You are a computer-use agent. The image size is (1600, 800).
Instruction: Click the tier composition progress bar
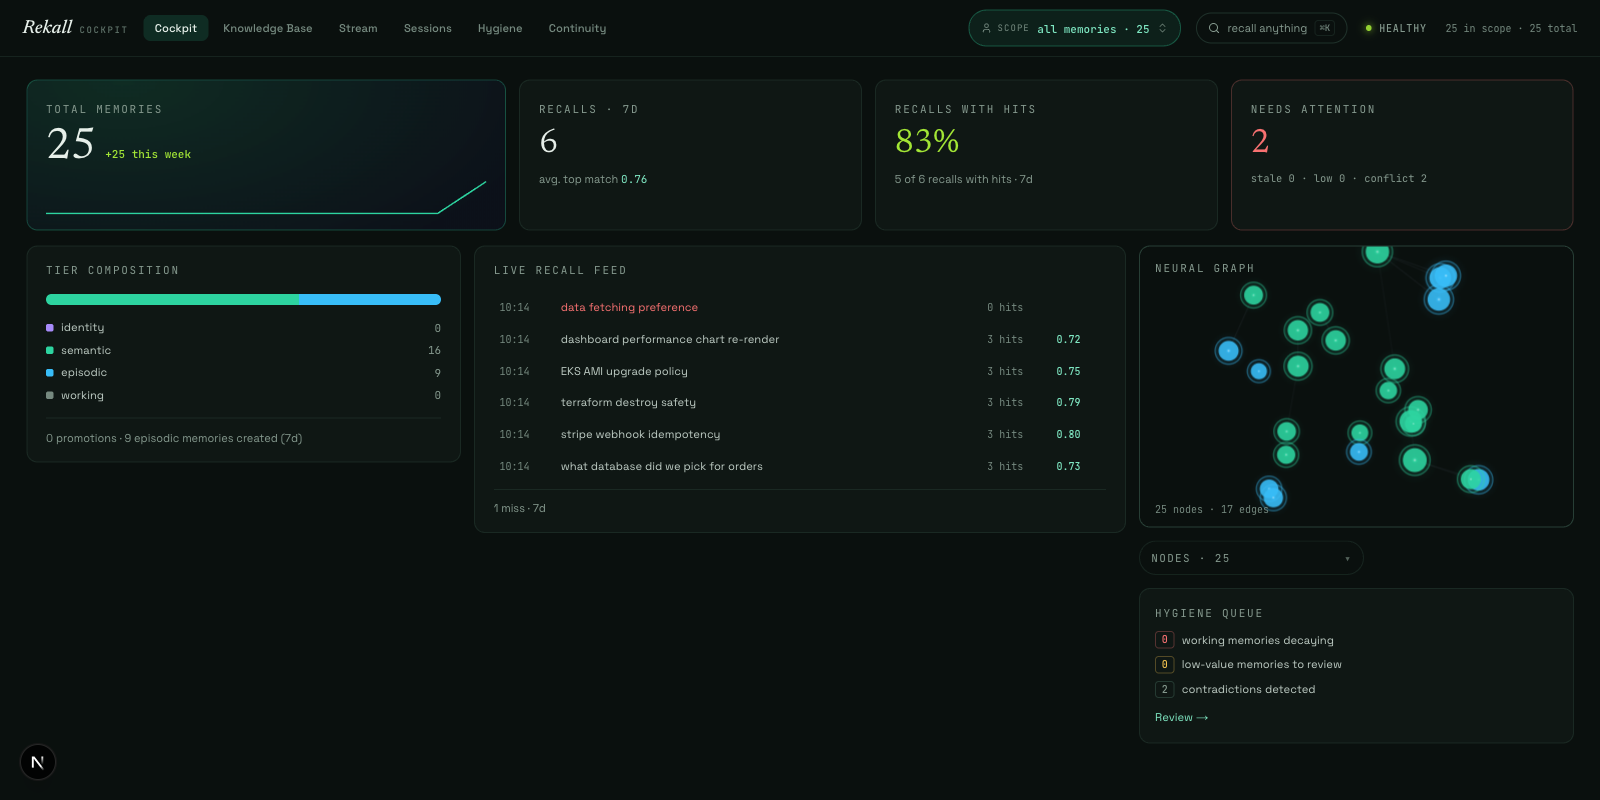tap(243, 299)
